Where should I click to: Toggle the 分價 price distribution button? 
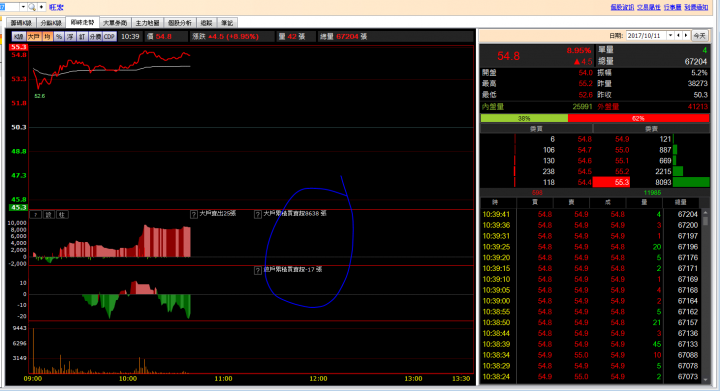(95, 36)
